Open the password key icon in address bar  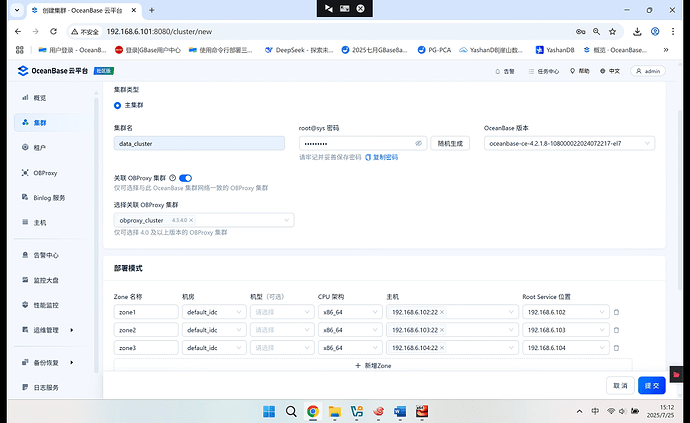click(580, 32)
